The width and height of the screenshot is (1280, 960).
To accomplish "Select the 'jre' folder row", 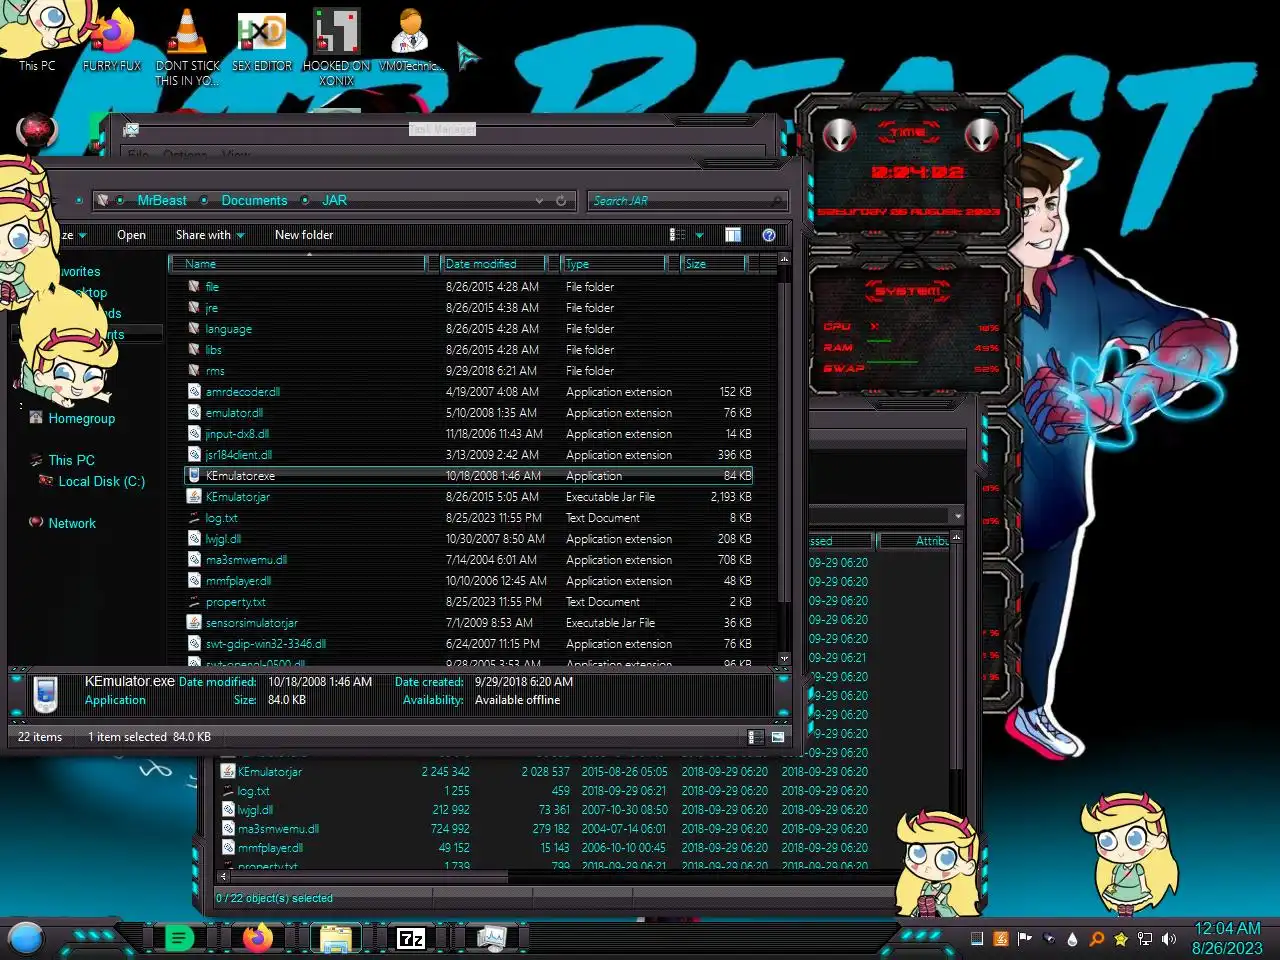I will tap(469, 308).
